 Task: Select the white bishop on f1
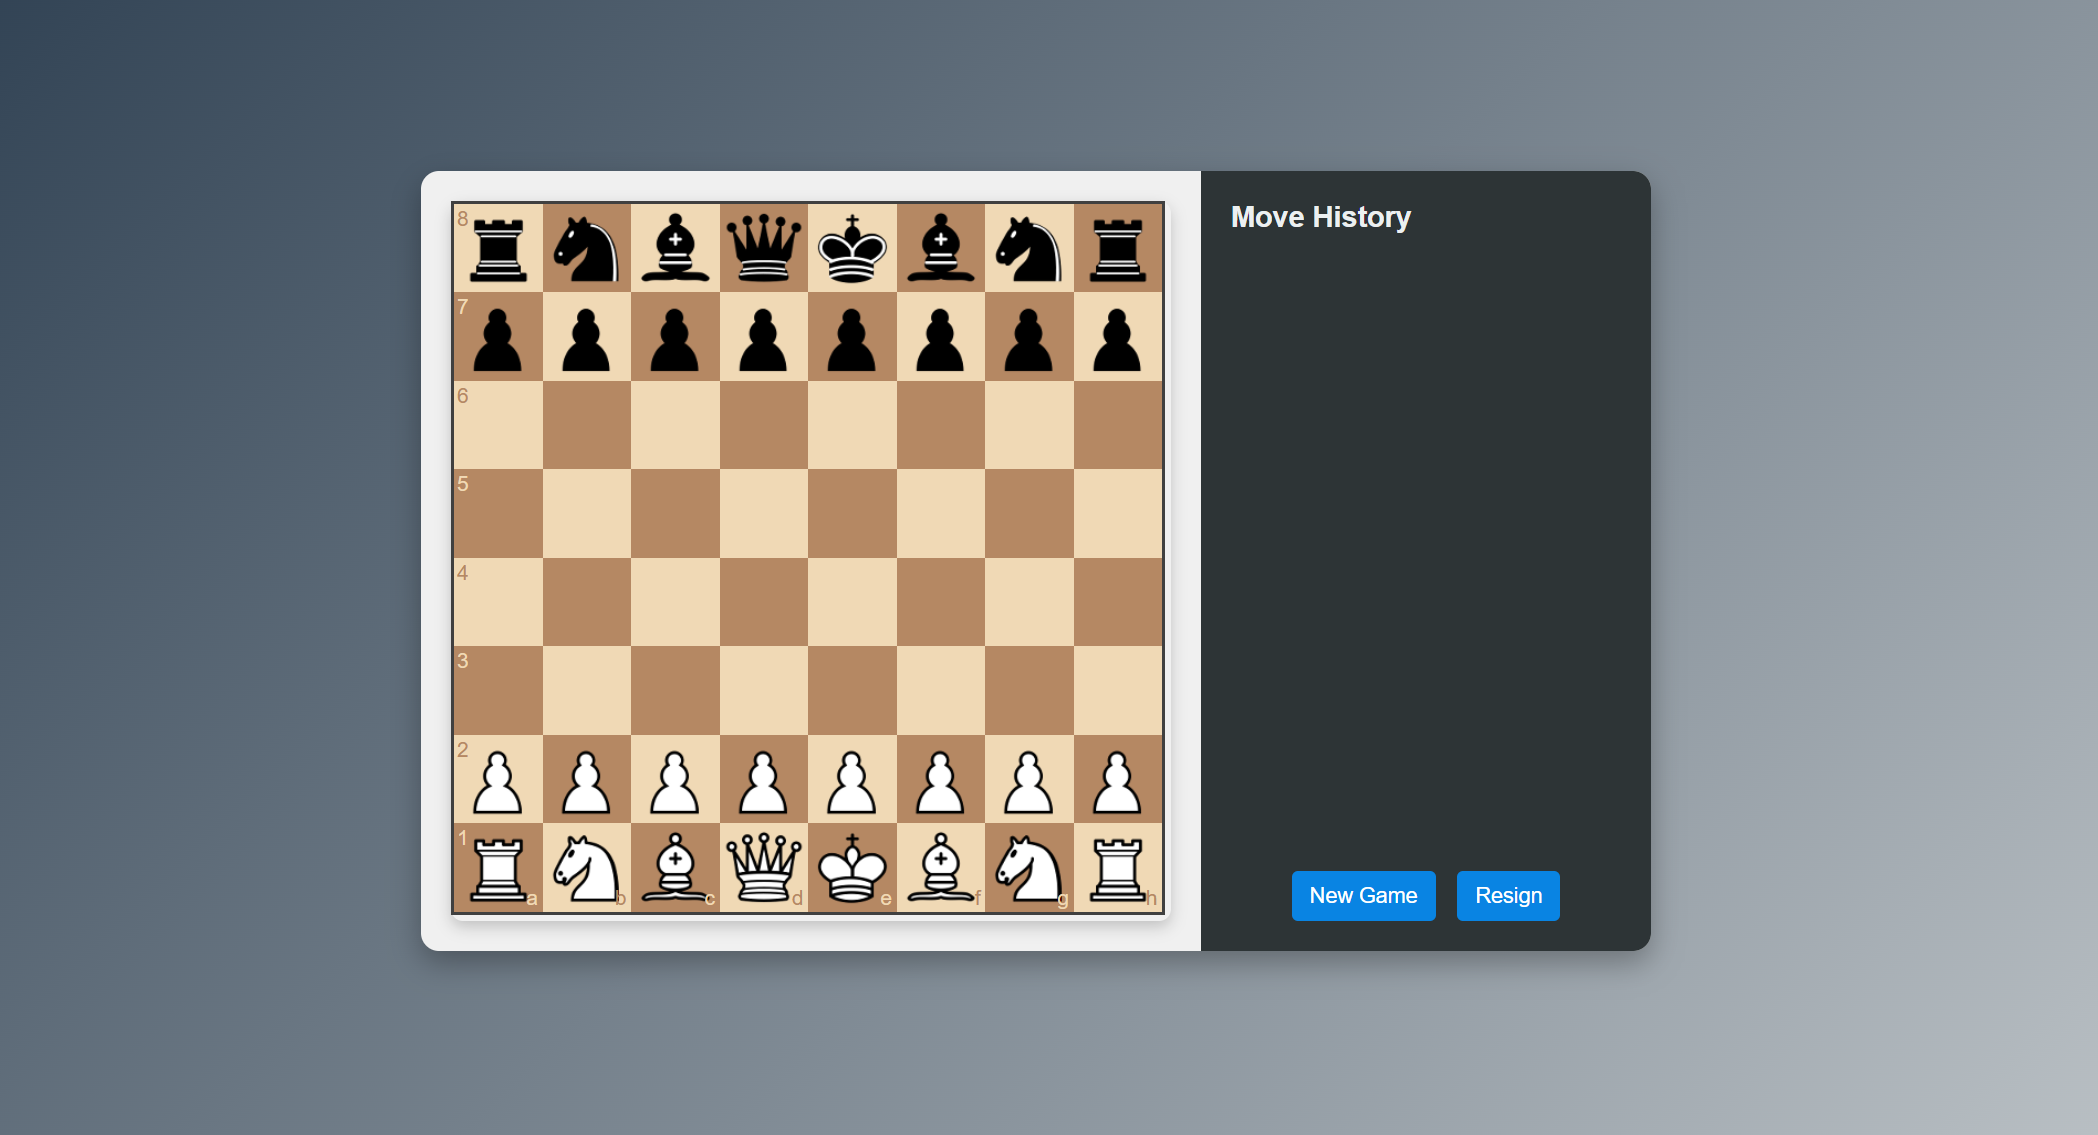point(940,866)
